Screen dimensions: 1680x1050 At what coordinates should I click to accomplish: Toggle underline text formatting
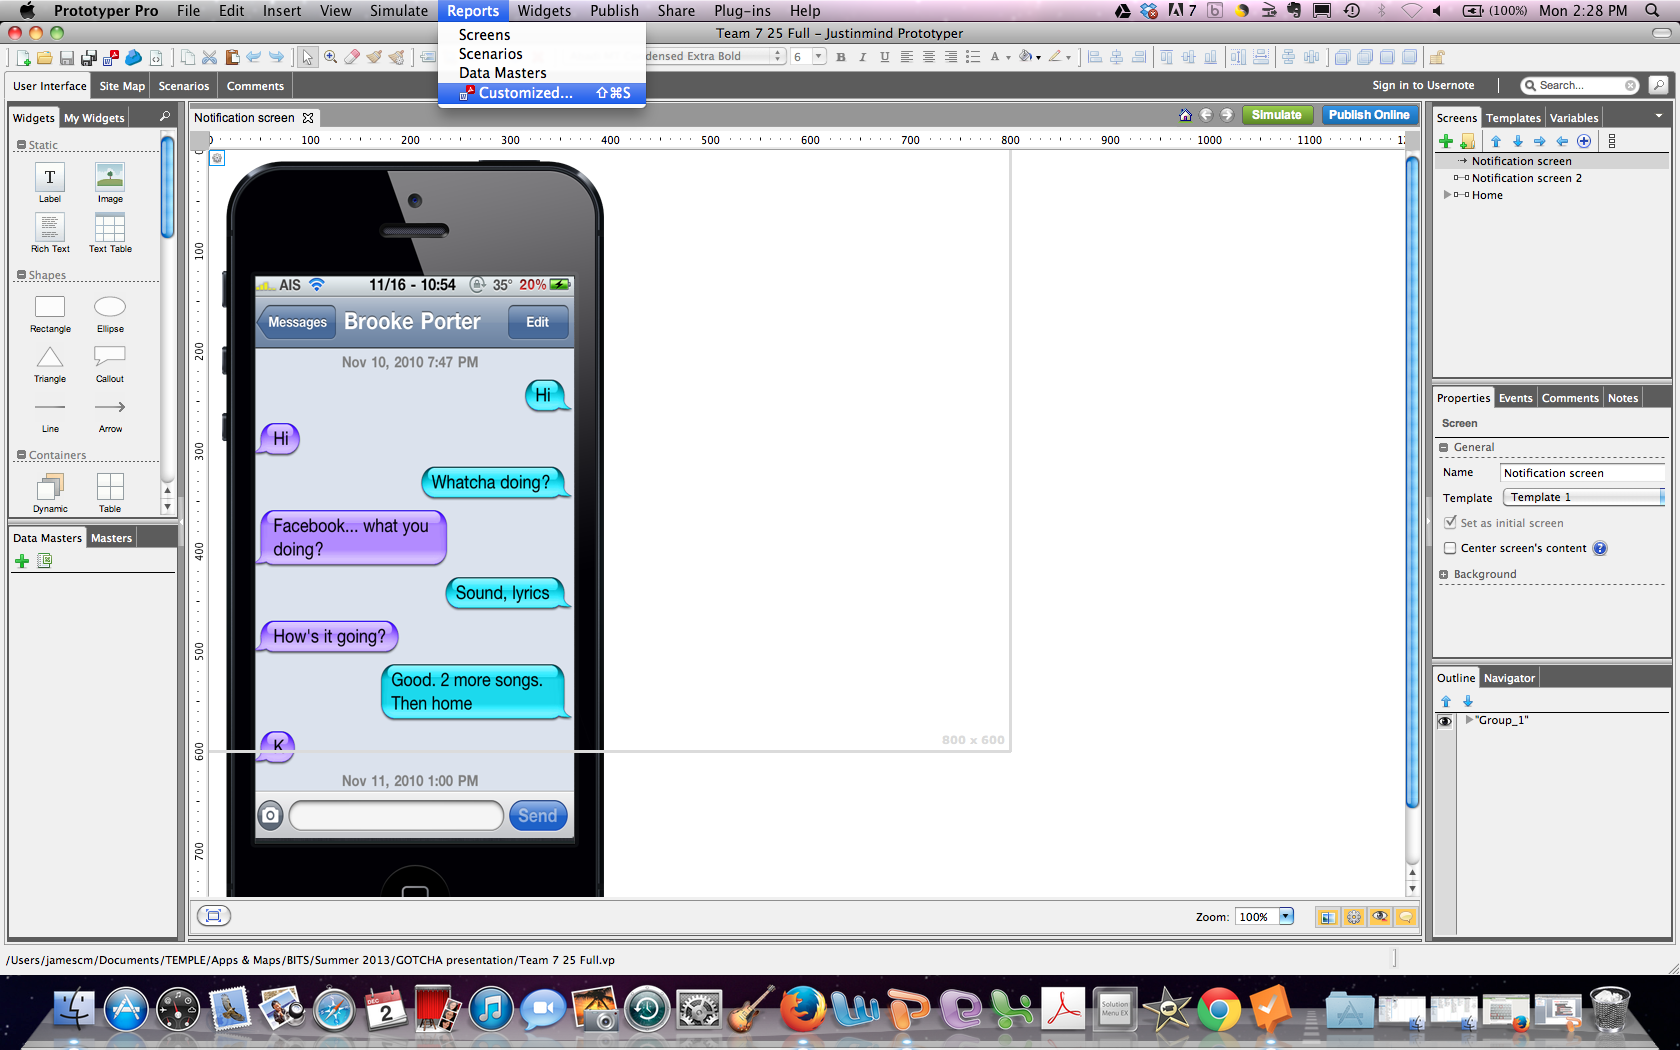[x=885, y=57]
